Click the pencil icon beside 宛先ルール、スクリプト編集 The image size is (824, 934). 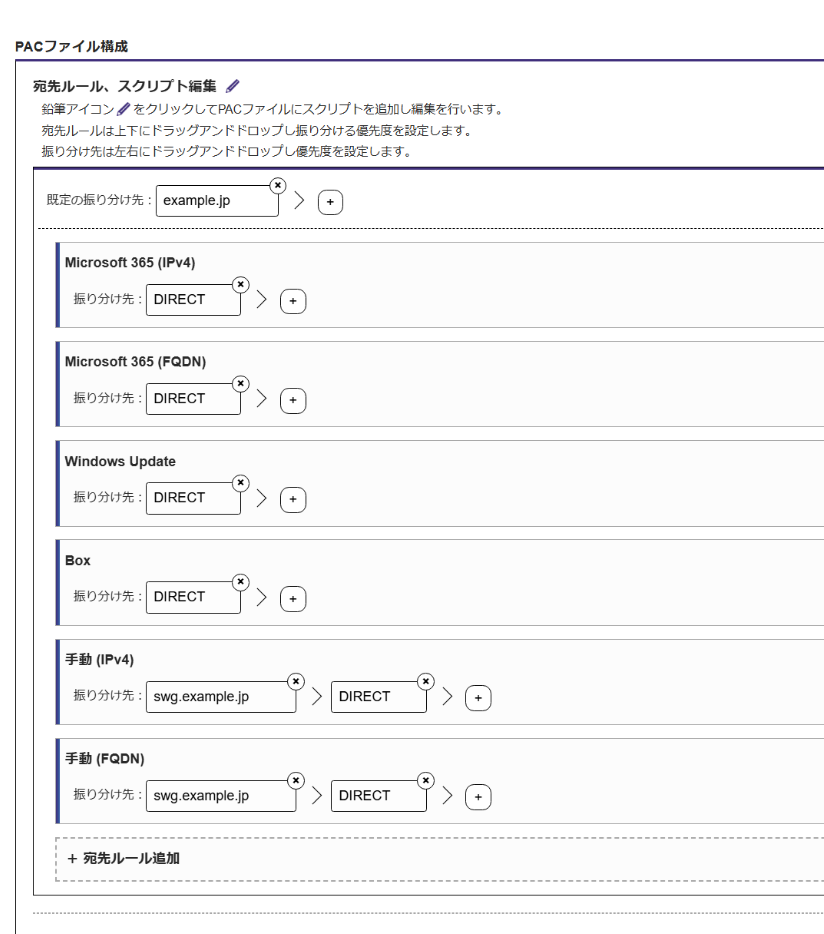tap(233, 87)
